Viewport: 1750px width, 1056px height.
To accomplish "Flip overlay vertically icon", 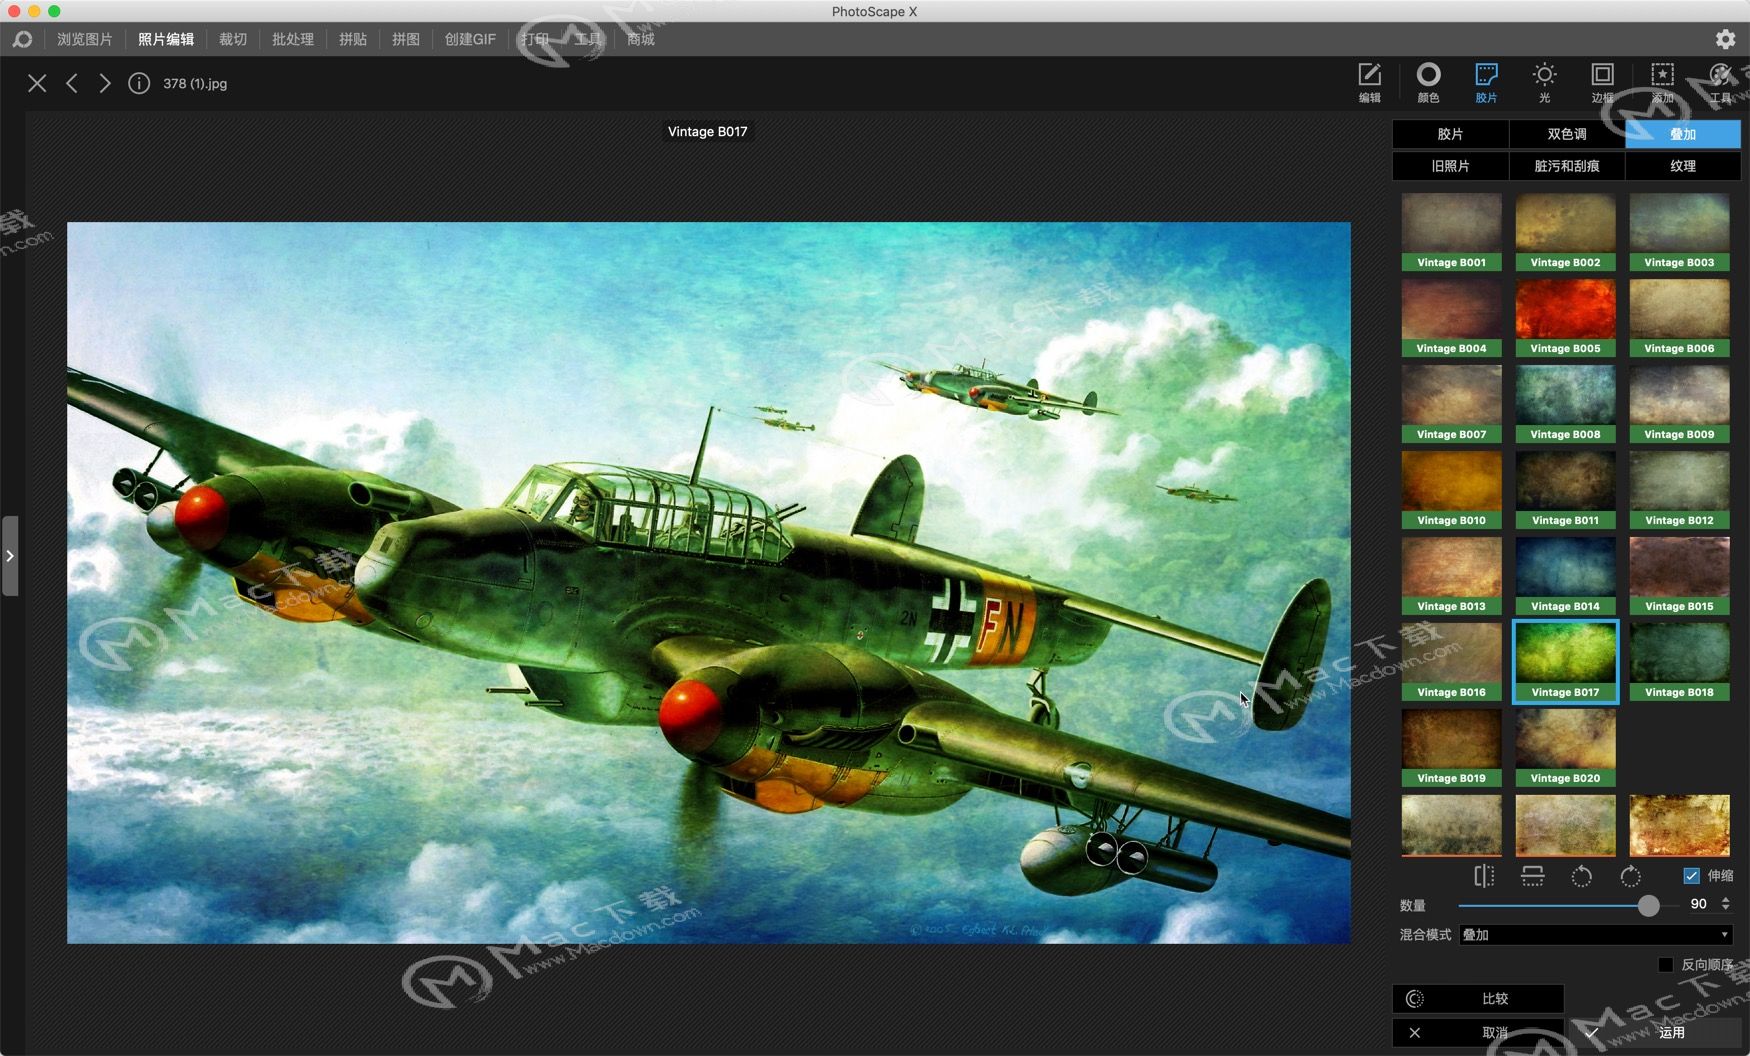I will coord(1532,876).
